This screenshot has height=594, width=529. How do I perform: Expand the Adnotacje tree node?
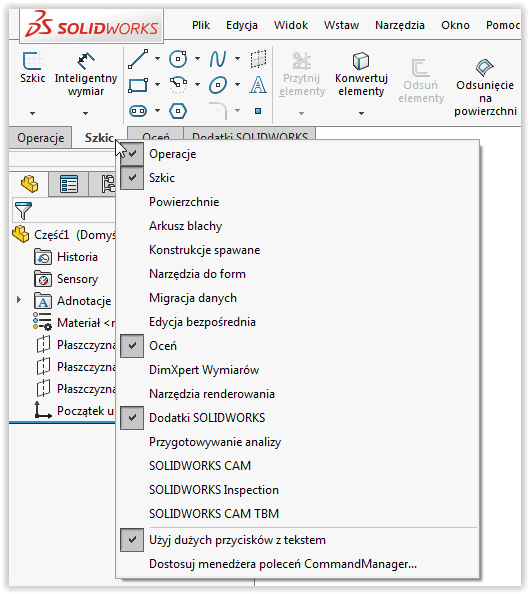pos(19,300)
